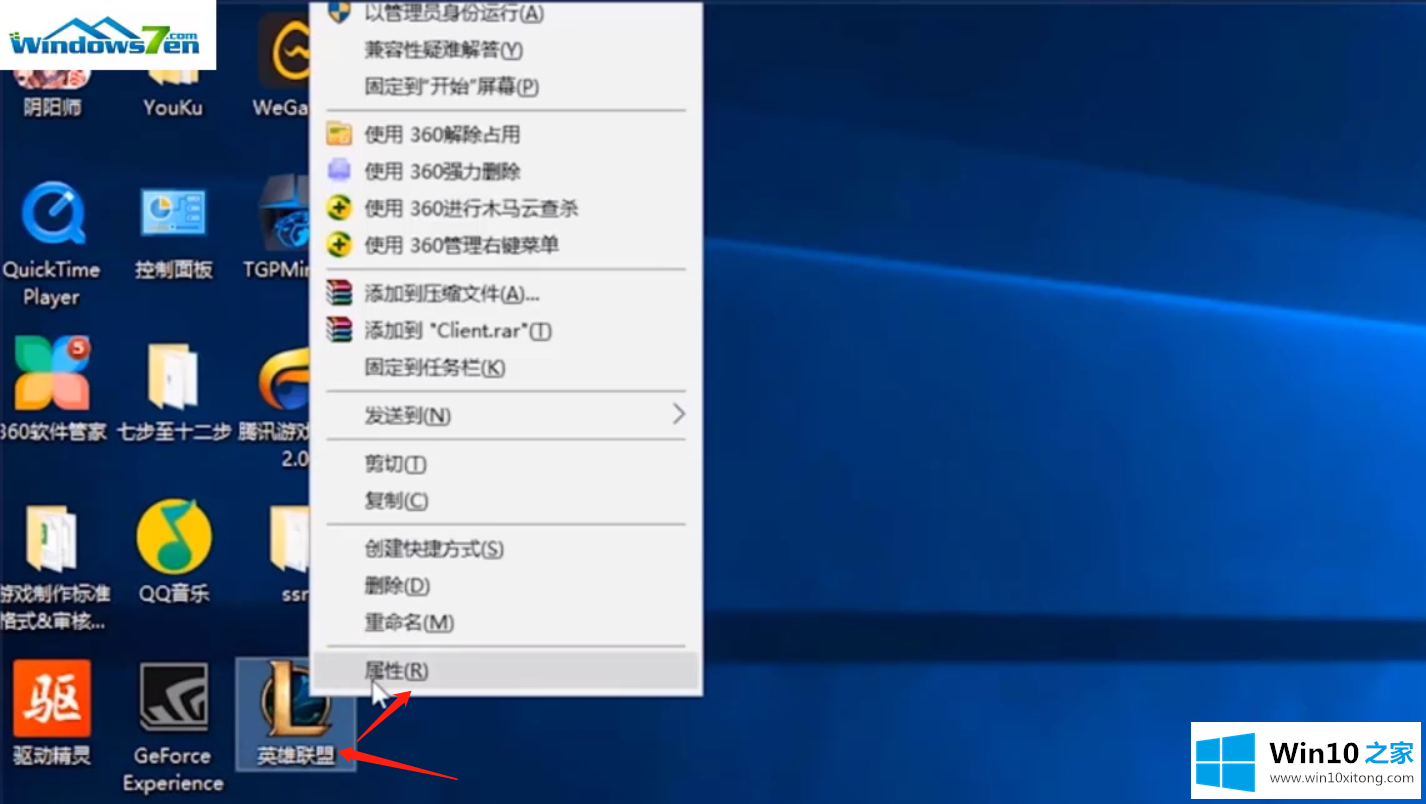This screenshot has width=1426, height=804.
Task: Choose 兼容性疑难解答(Y) menu entry
Action: [506, 49]
